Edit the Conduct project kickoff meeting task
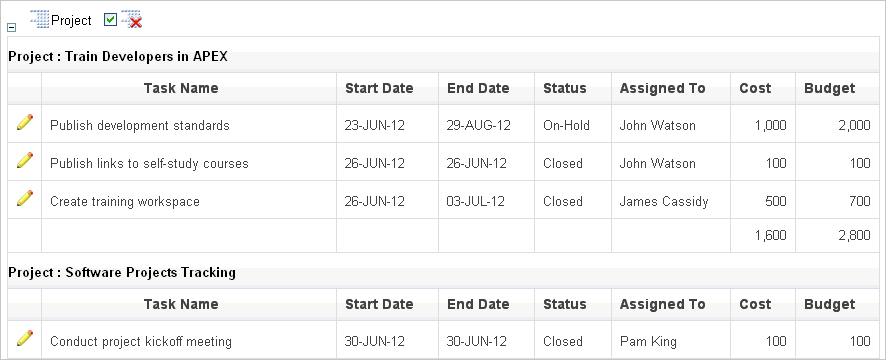Screen dimensions: 886x360 pos(25,338)
